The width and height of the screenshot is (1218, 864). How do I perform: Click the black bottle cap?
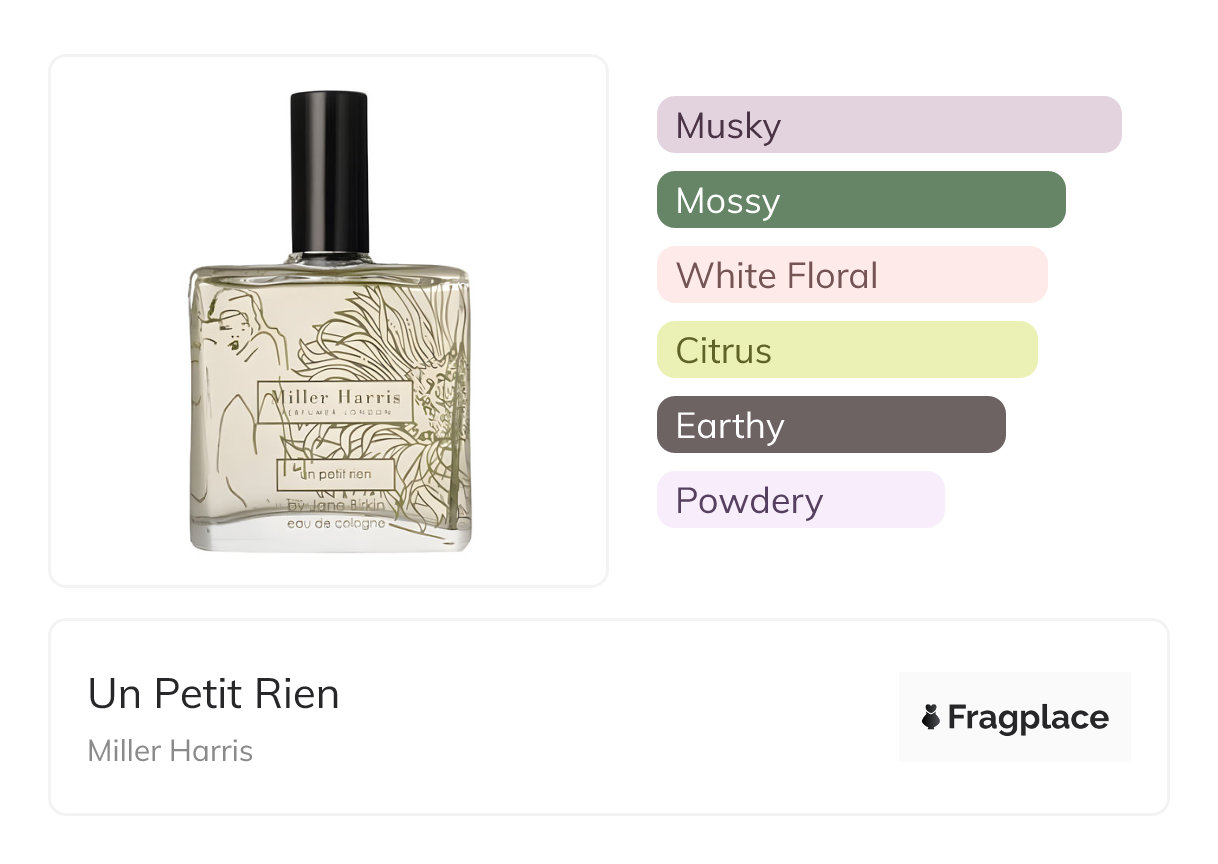pyautogui.click(x=329, y=172)
